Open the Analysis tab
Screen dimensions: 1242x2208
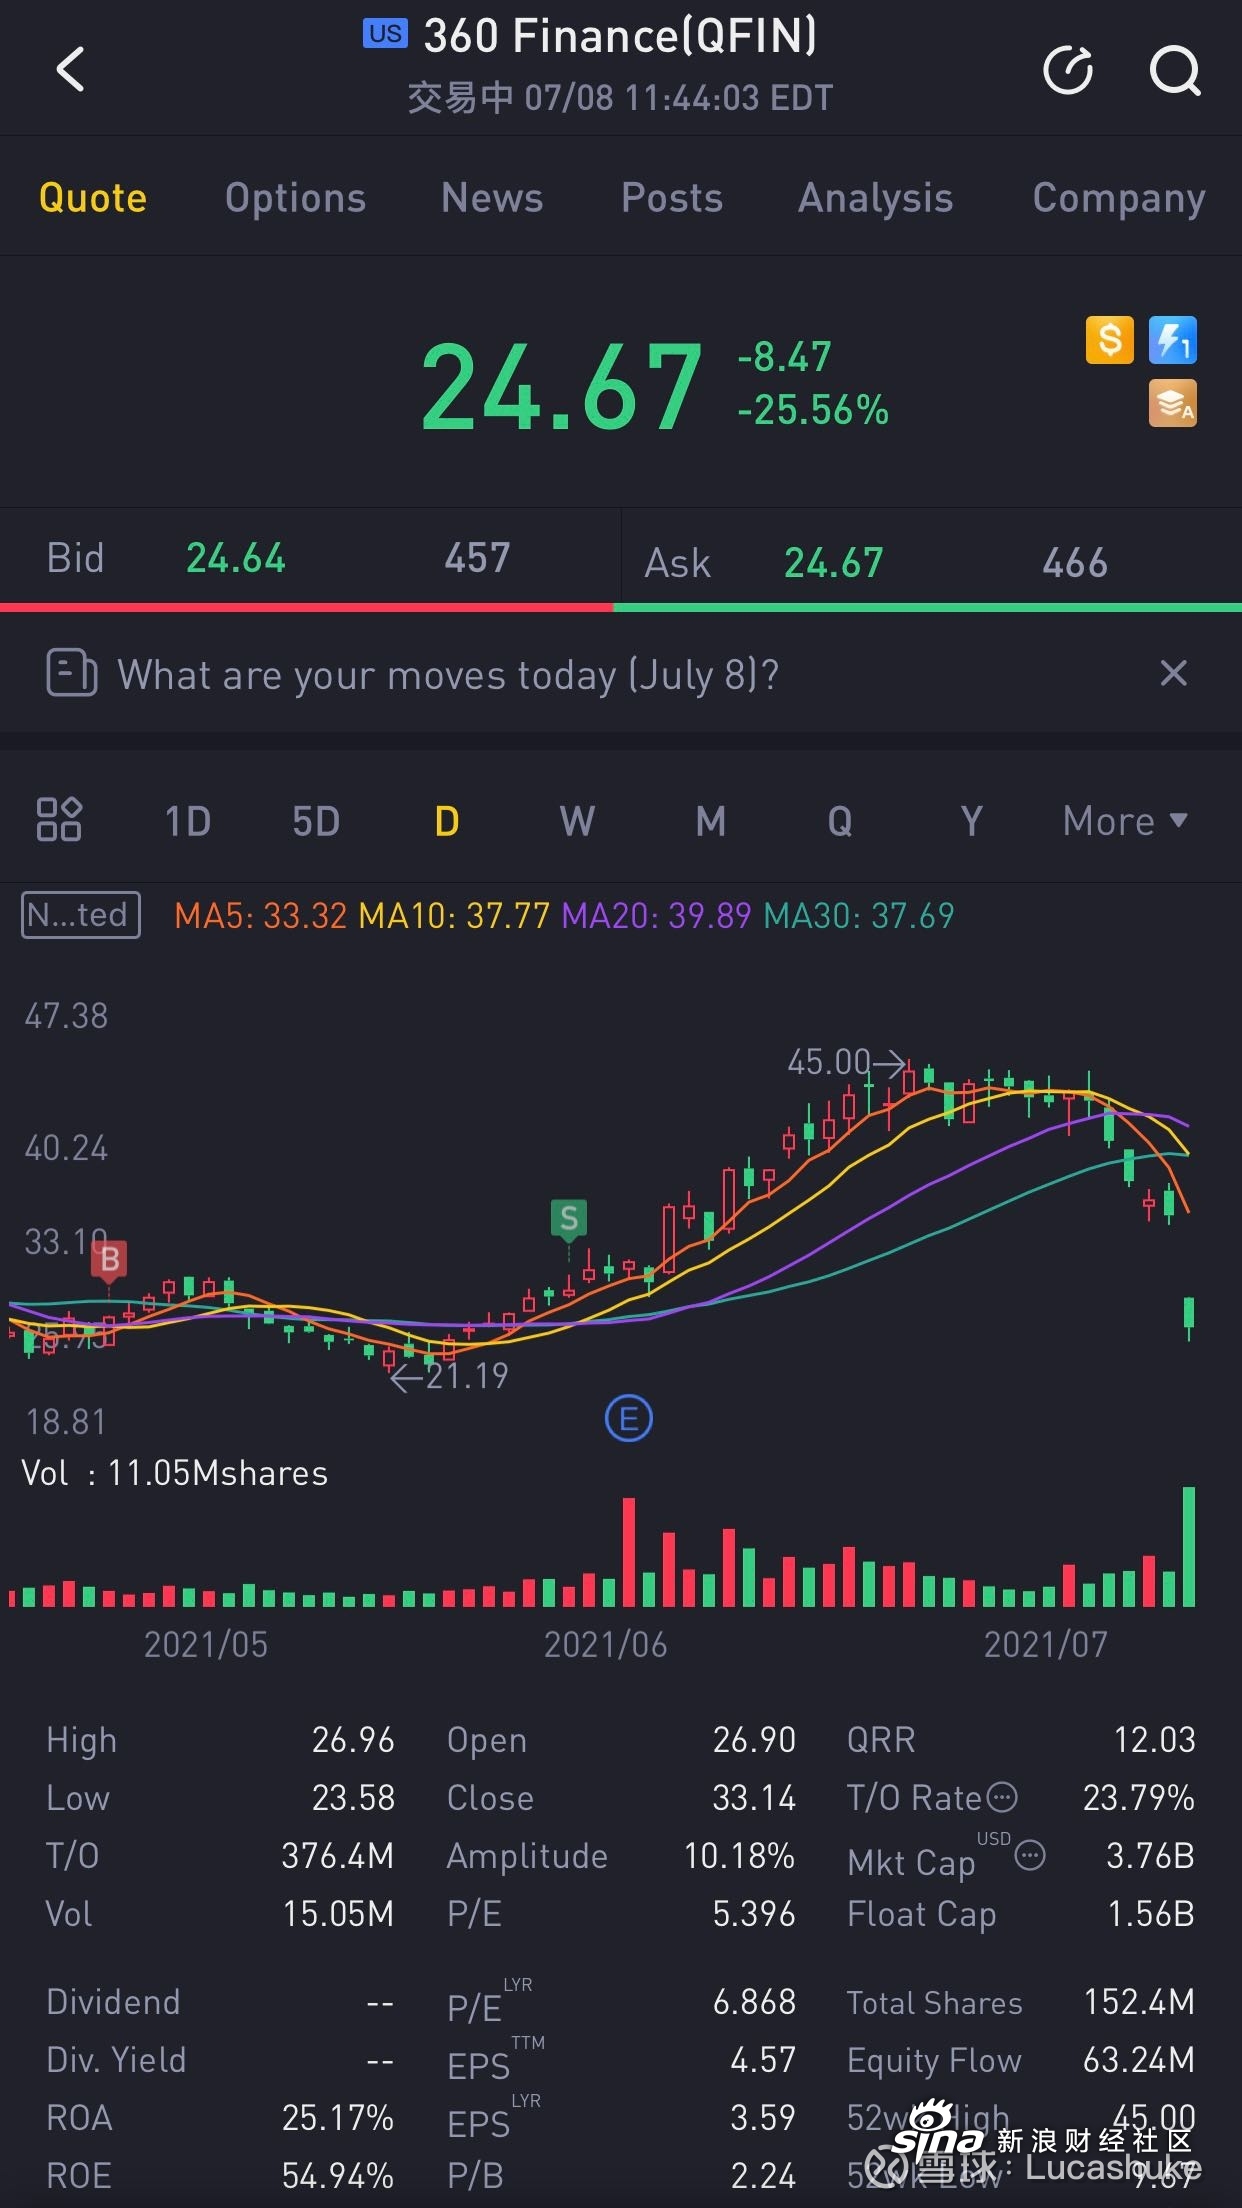875,198
